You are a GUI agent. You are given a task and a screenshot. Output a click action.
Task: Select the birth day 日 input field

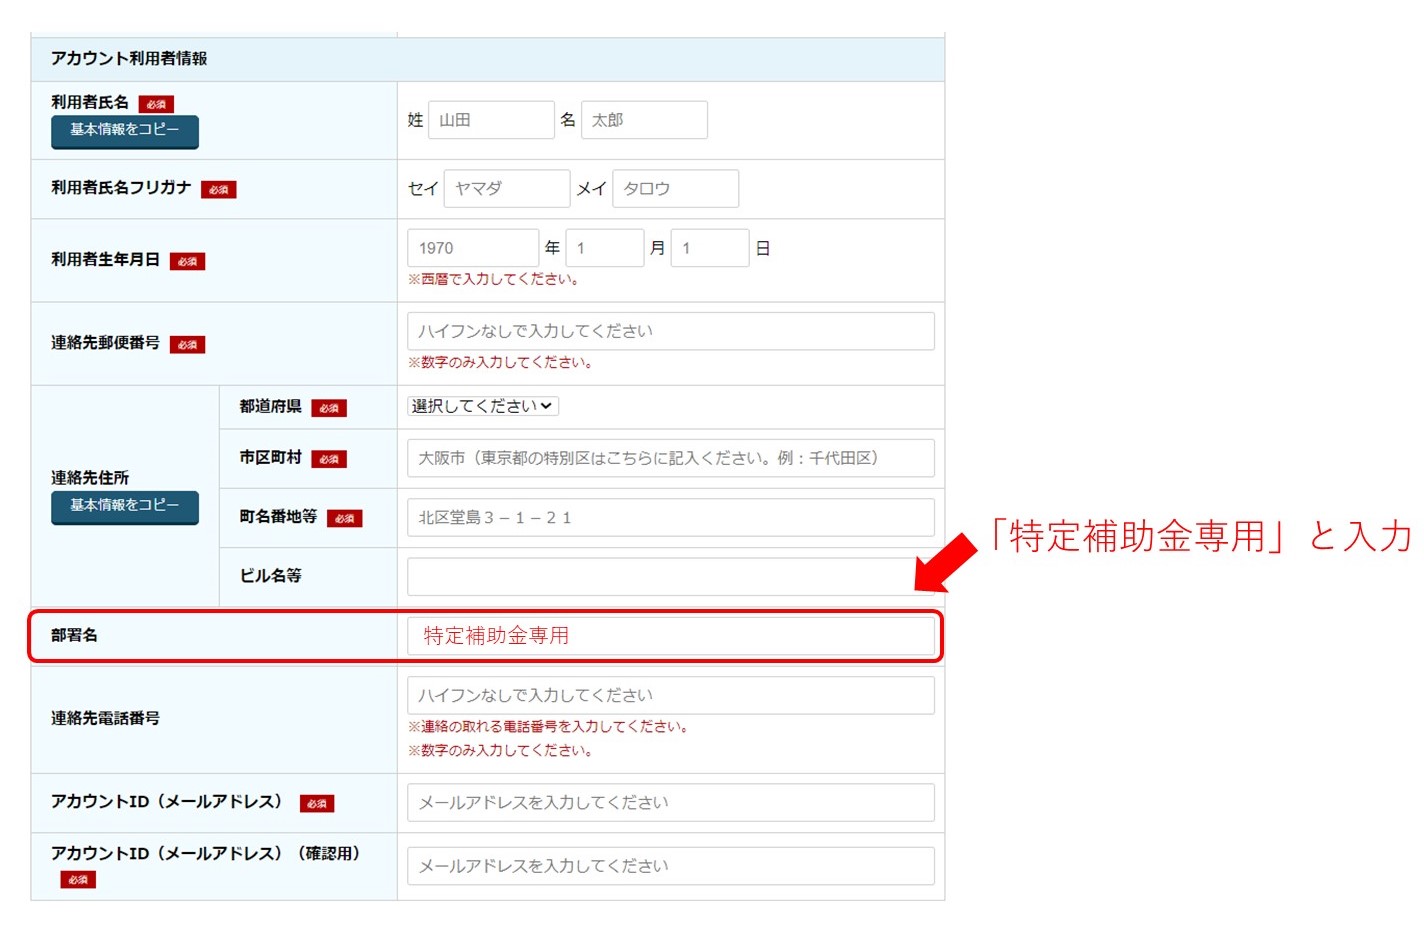[709, 248]
